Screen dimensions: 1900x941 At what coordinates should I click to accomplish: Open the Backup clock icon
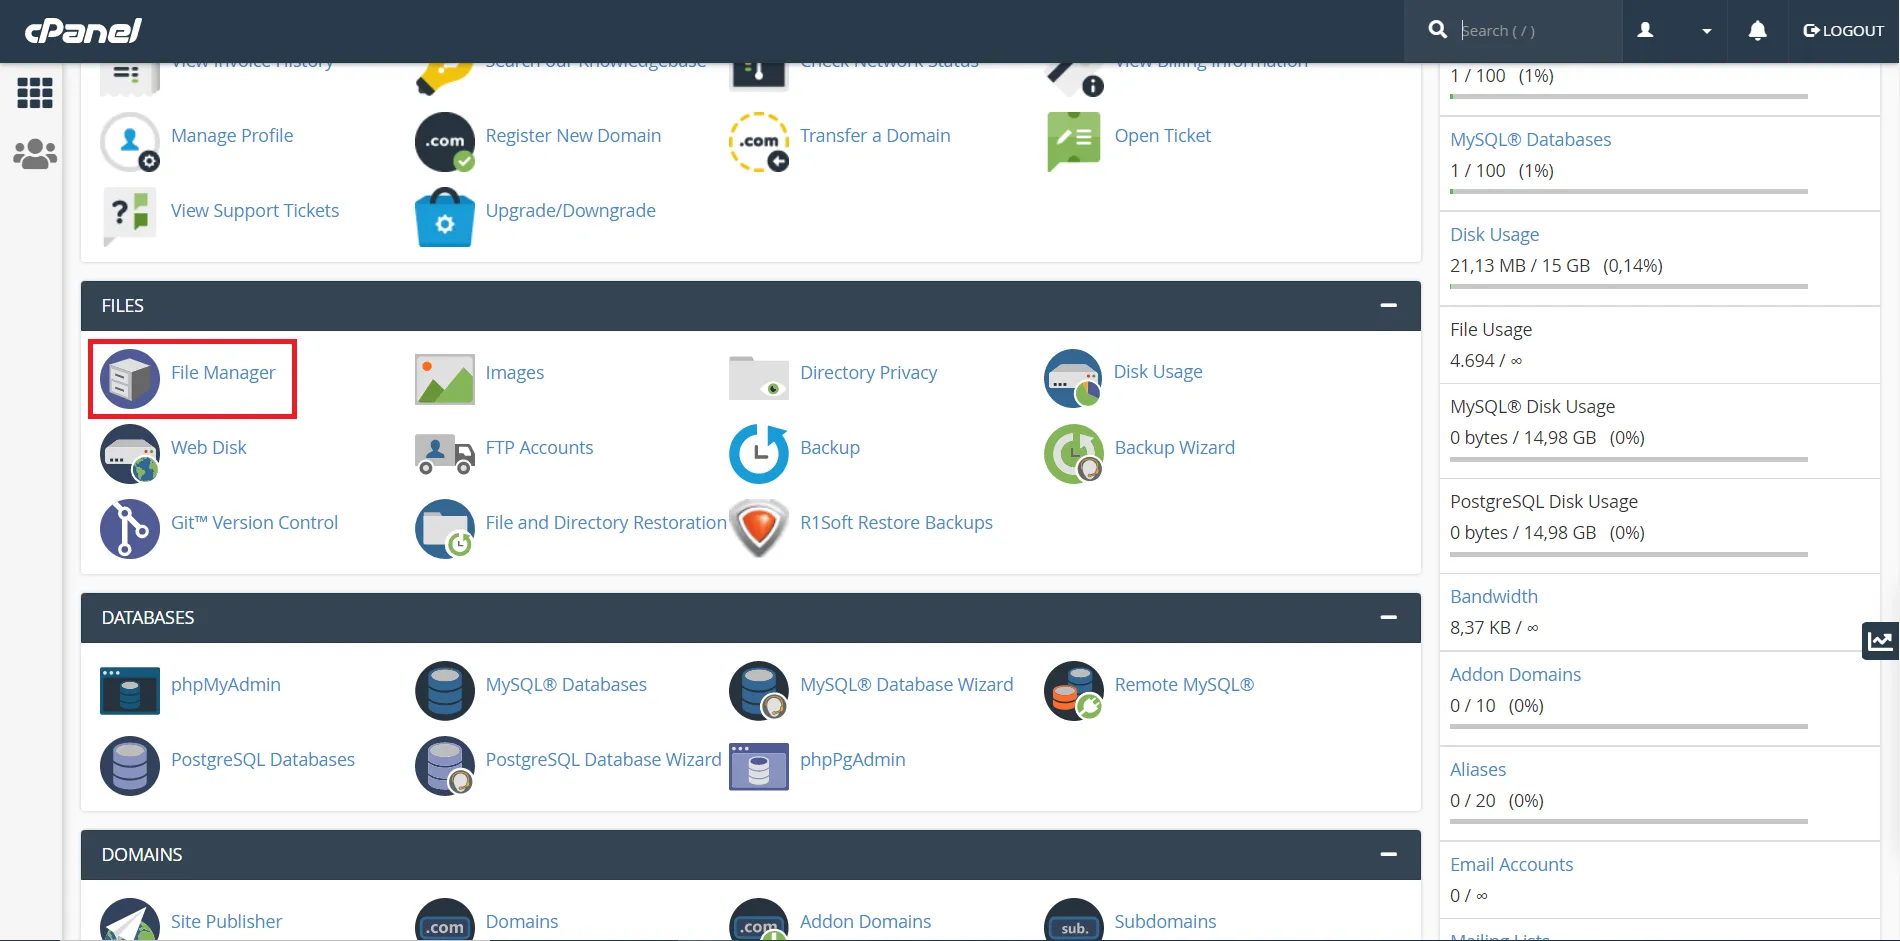[759, 454]
